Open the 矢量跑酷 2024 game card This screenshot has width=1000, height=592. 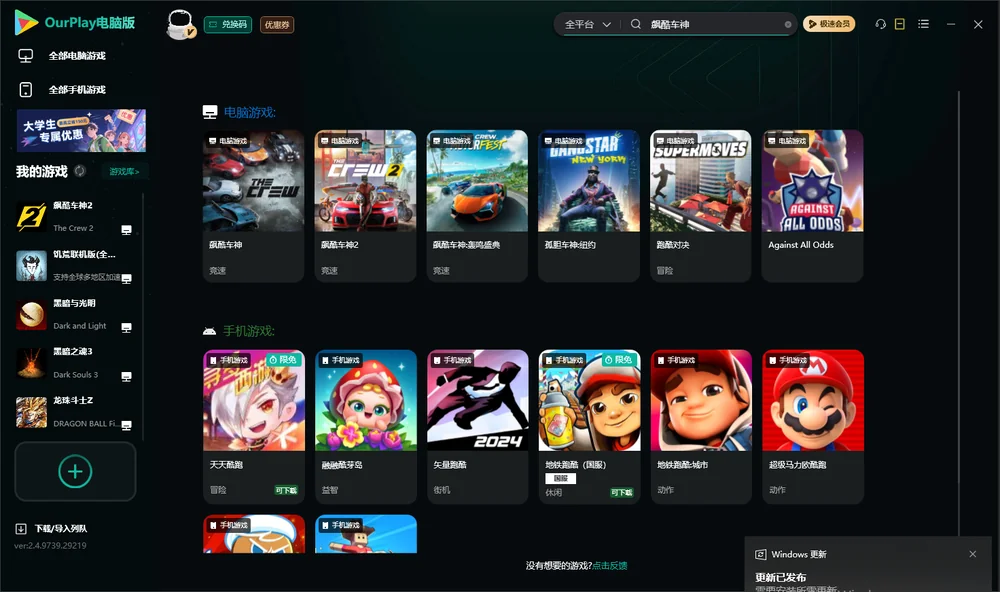click(x=477, y=426)
